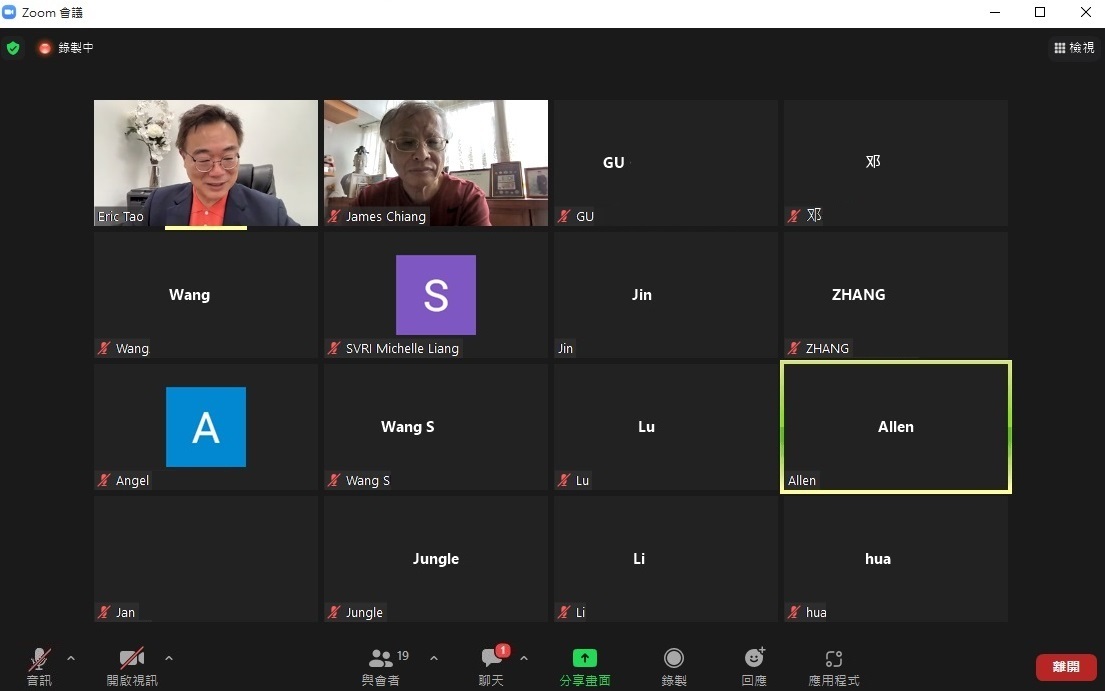Select James Chiang's video tile
1105x691 pixels.
[436, 162]
